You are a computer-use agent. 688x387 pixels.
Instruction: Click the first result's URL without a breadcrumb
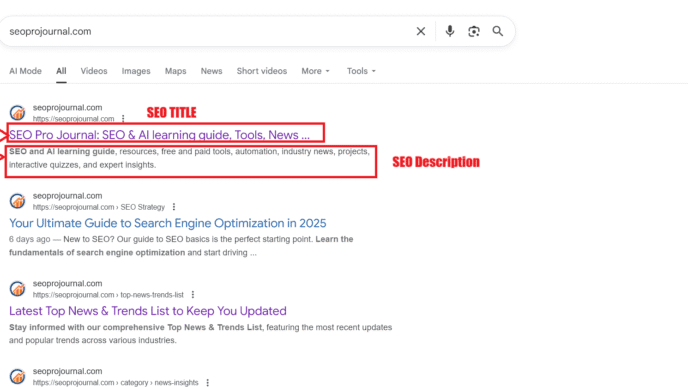(x=73, y=119)
